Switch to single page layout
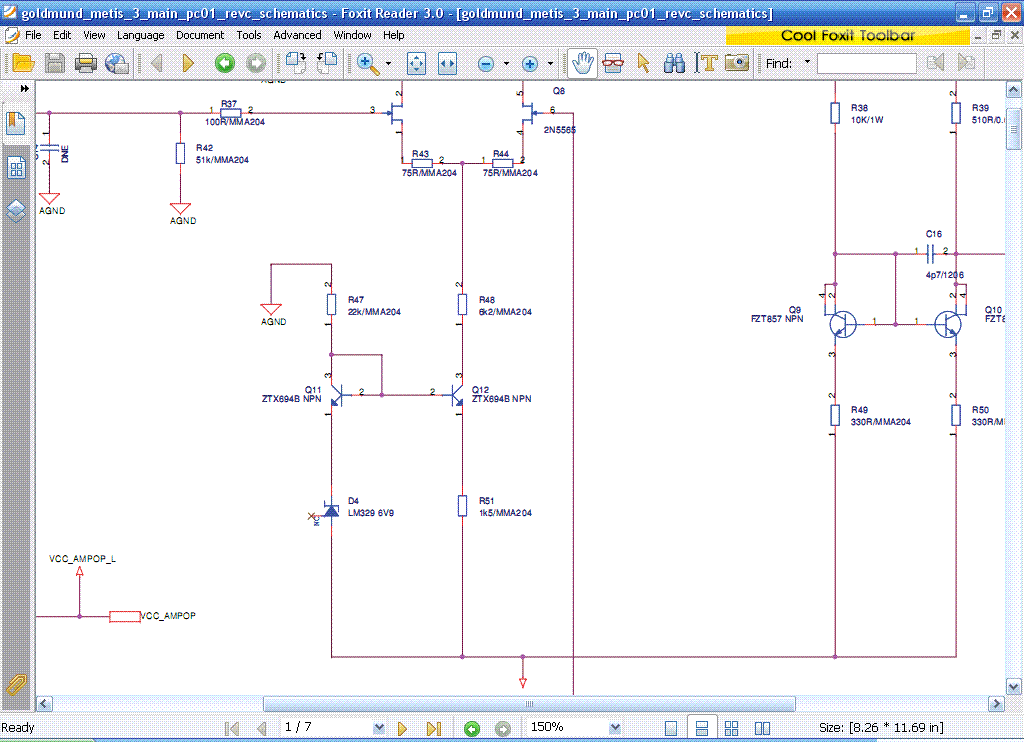 (671, 728)
